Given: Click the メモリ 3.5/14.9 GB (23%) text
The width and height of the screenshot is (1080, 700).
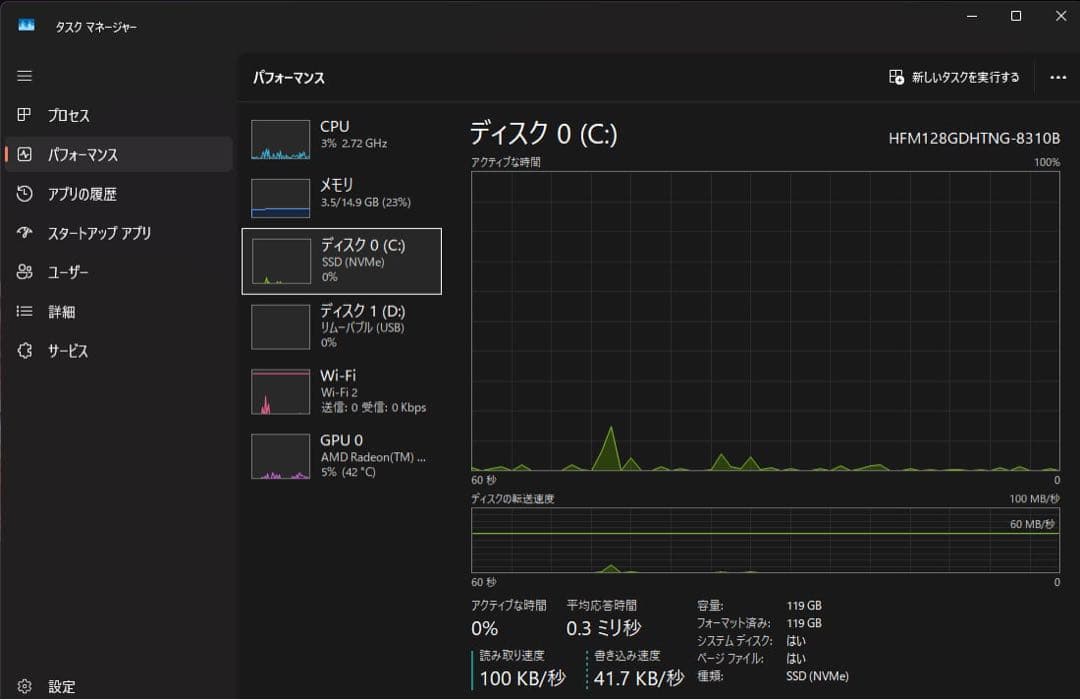Looking at the screenshot, I should [x=366, y=203].
